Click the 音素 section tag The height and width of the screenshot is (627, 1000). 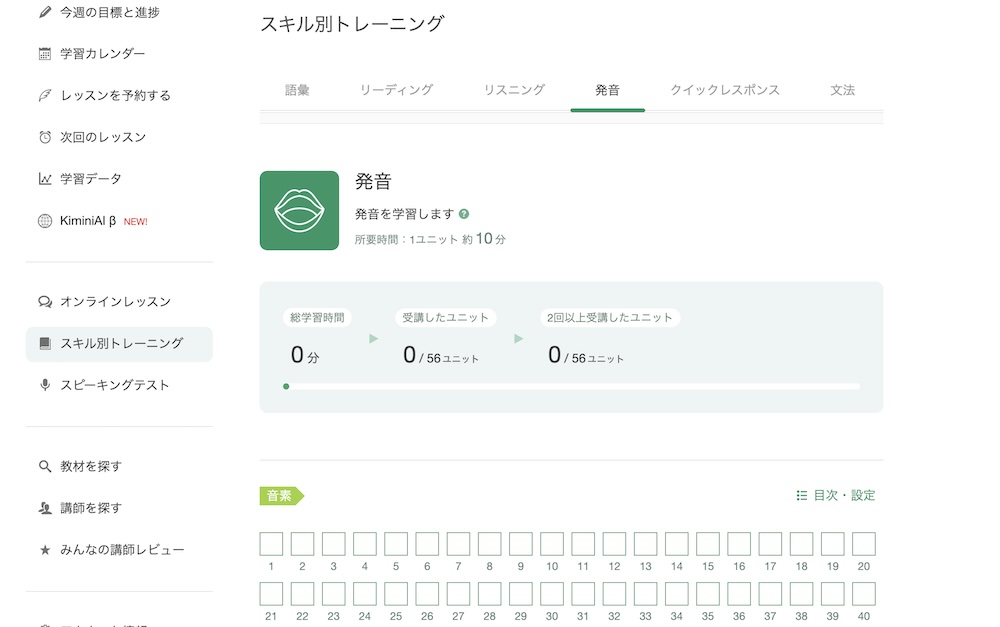point(282,496)
